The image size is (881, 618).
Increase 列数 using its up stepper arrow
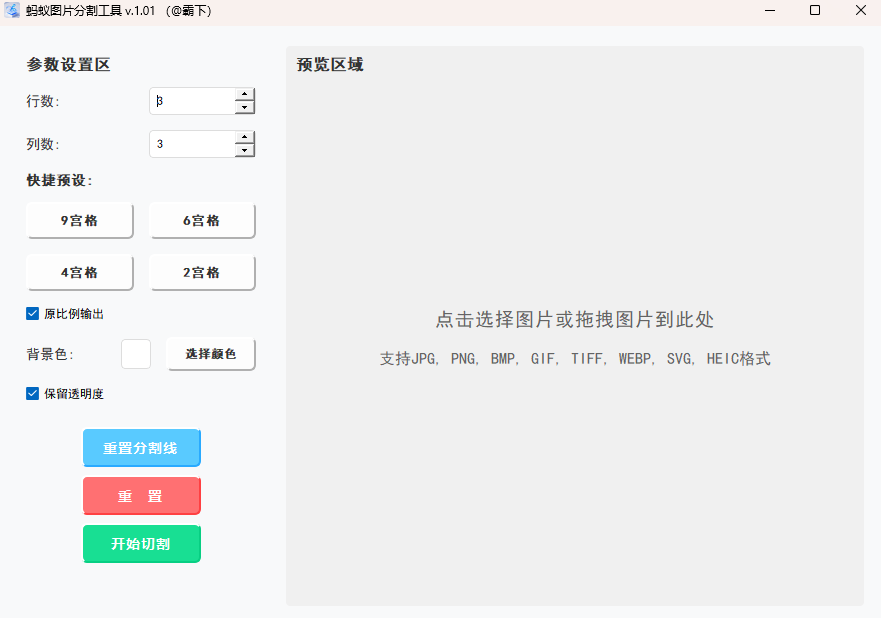coord(245,138)
